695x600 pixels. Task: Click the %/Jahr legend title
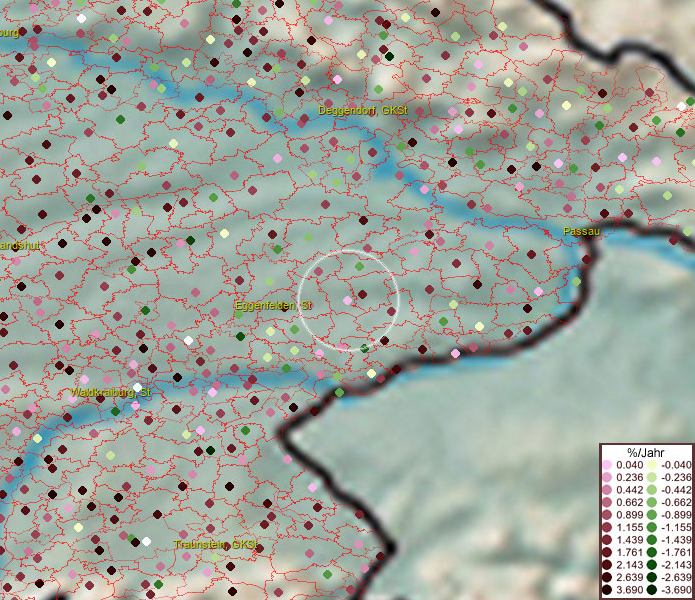(645, 452)
